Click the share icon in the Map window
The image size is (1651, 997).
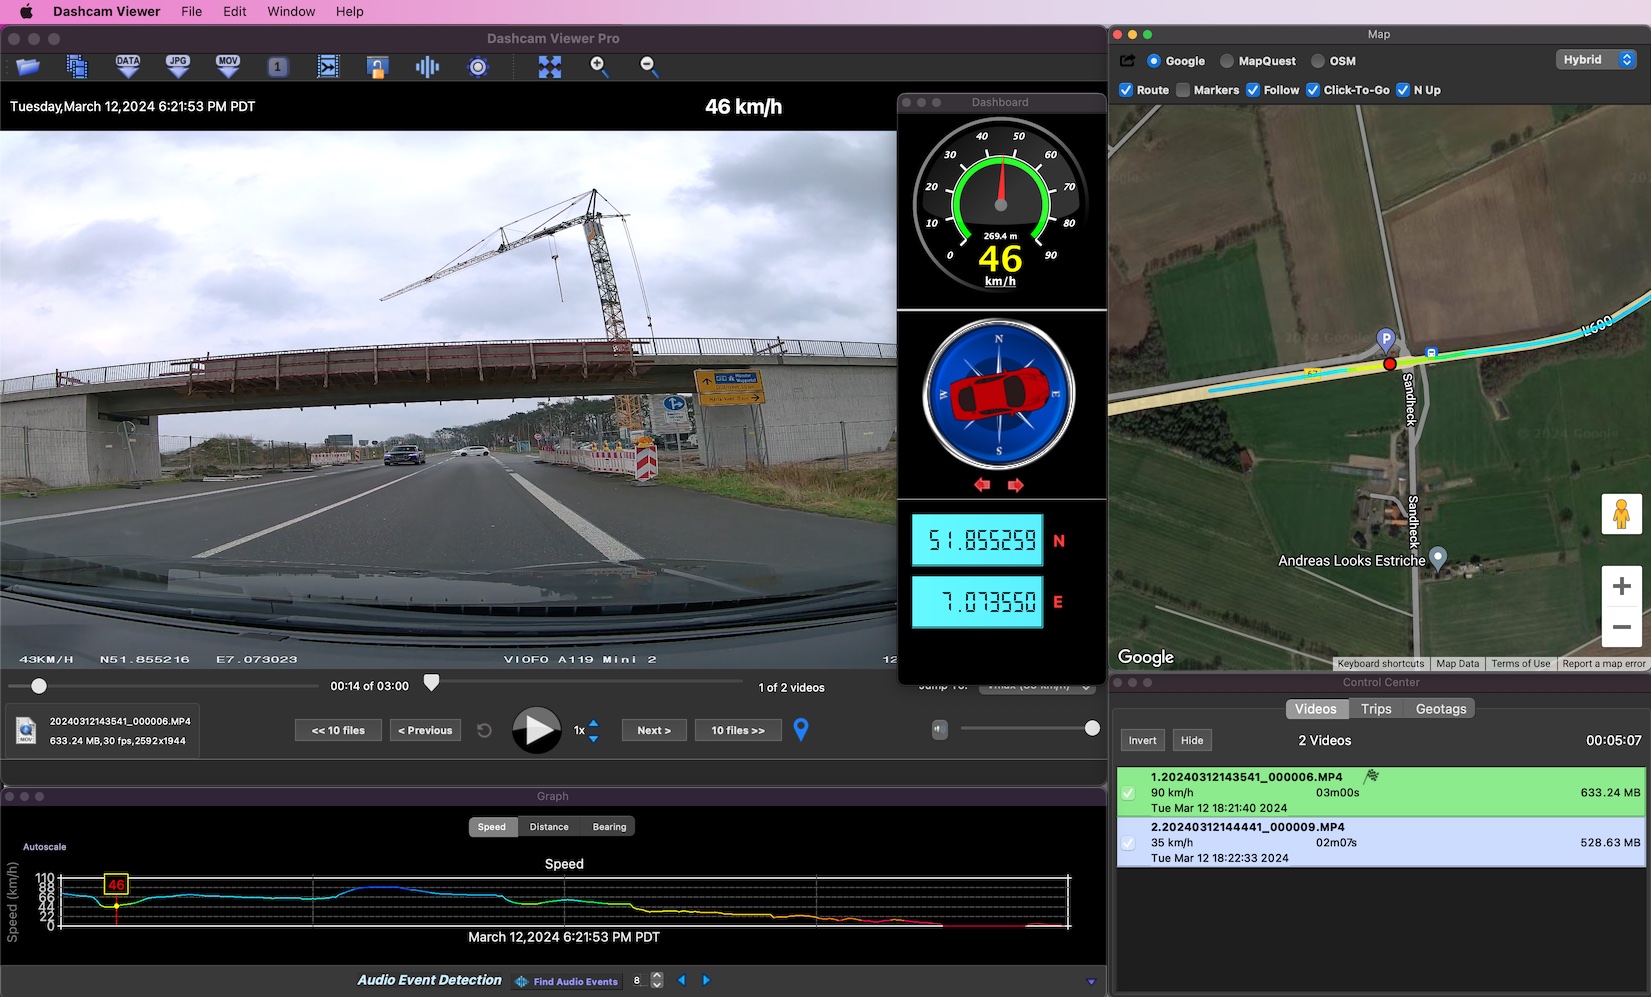[x=1127, y=61]
